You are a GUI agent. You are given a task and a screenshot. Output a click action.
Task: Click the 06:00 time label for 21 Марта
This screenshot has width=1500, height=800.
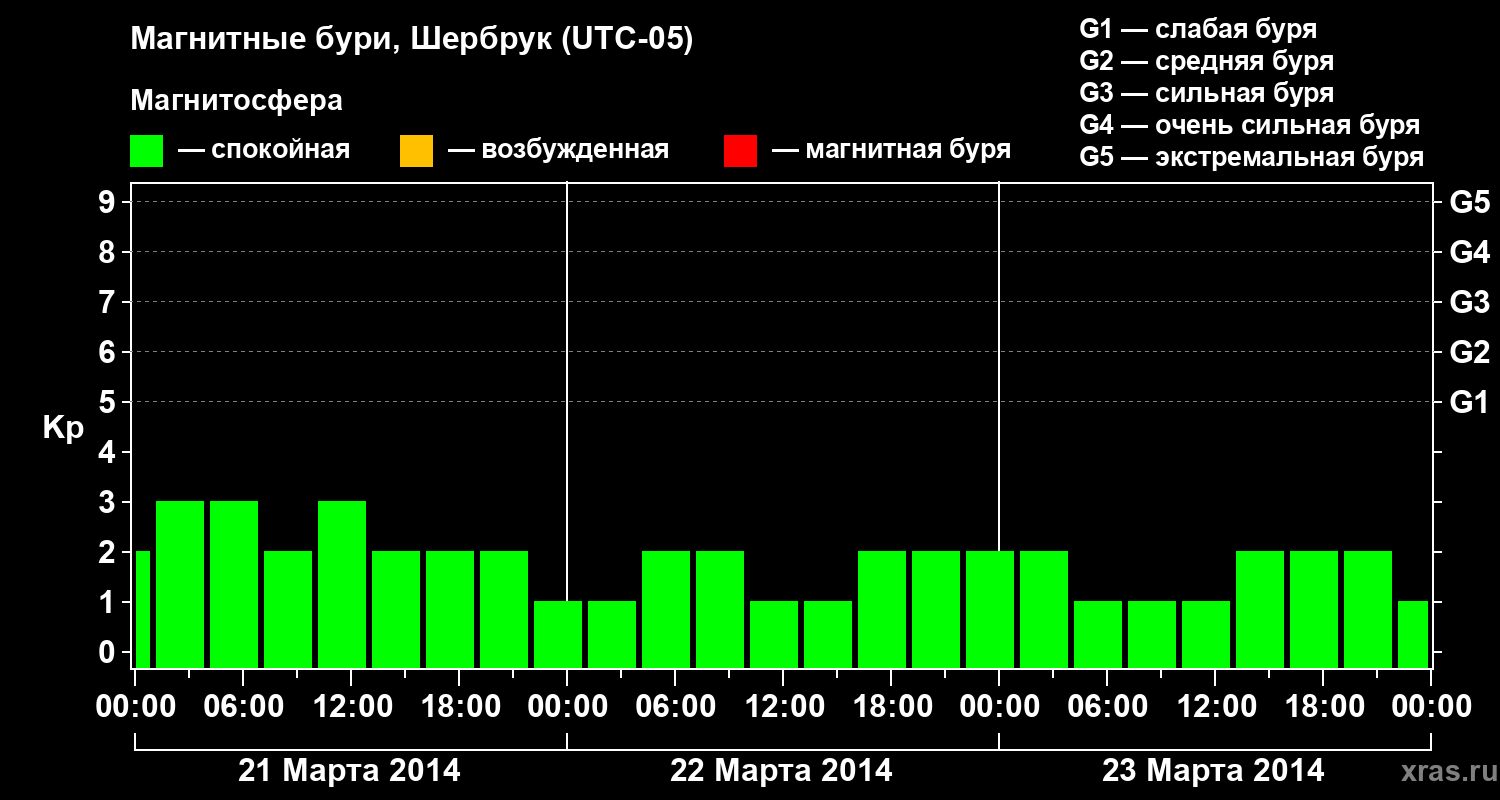(243, 707)
